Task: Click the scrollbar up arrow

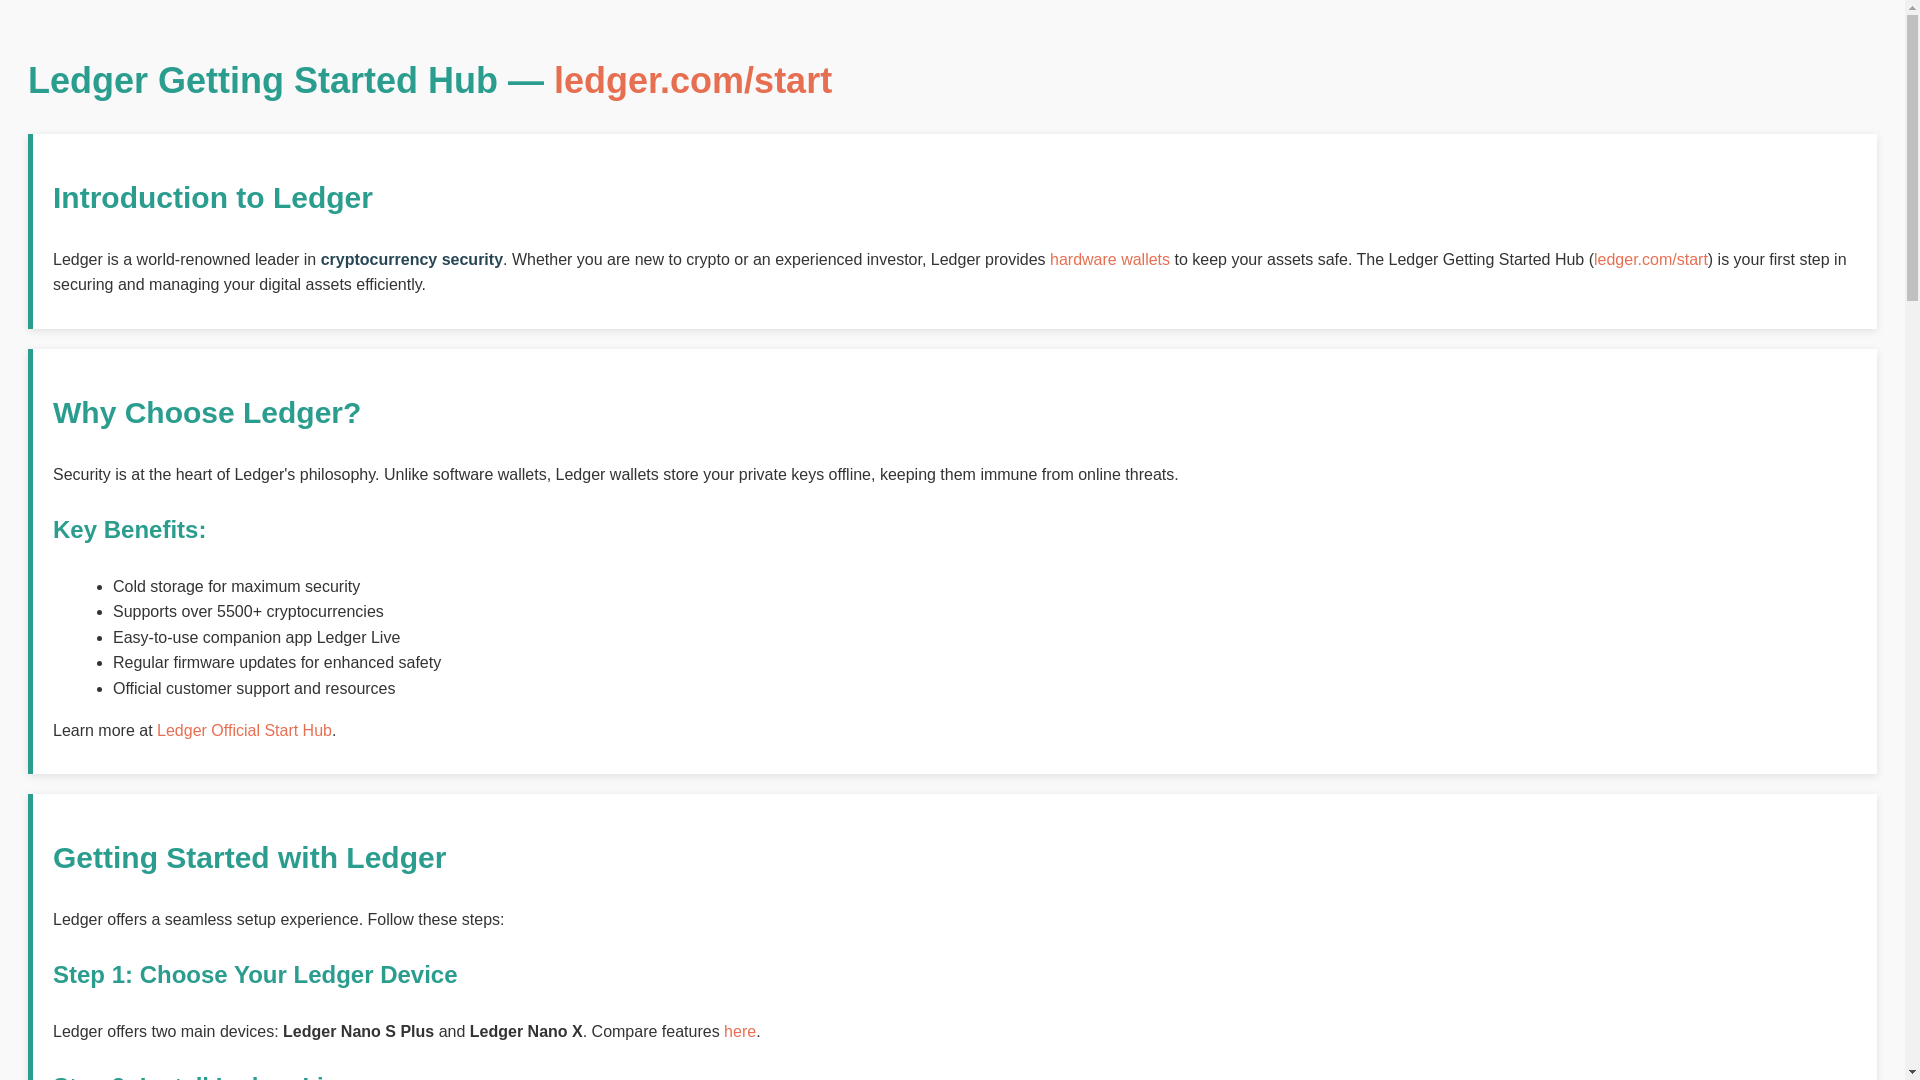Action: [x=1912, y=9]
